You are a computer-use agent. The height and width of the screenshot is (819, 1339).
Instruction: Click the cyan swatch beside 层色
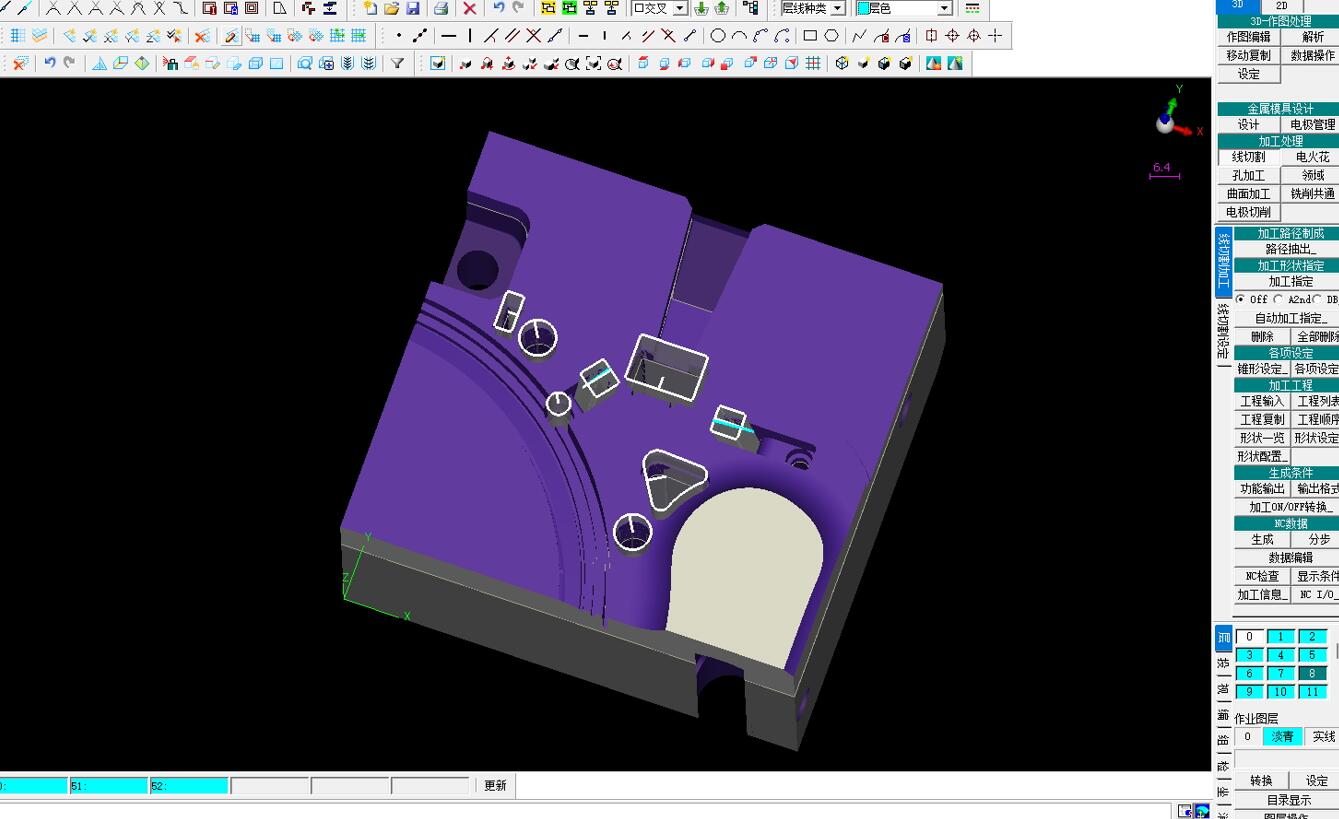pyautogui.click(x=863, y=8)
